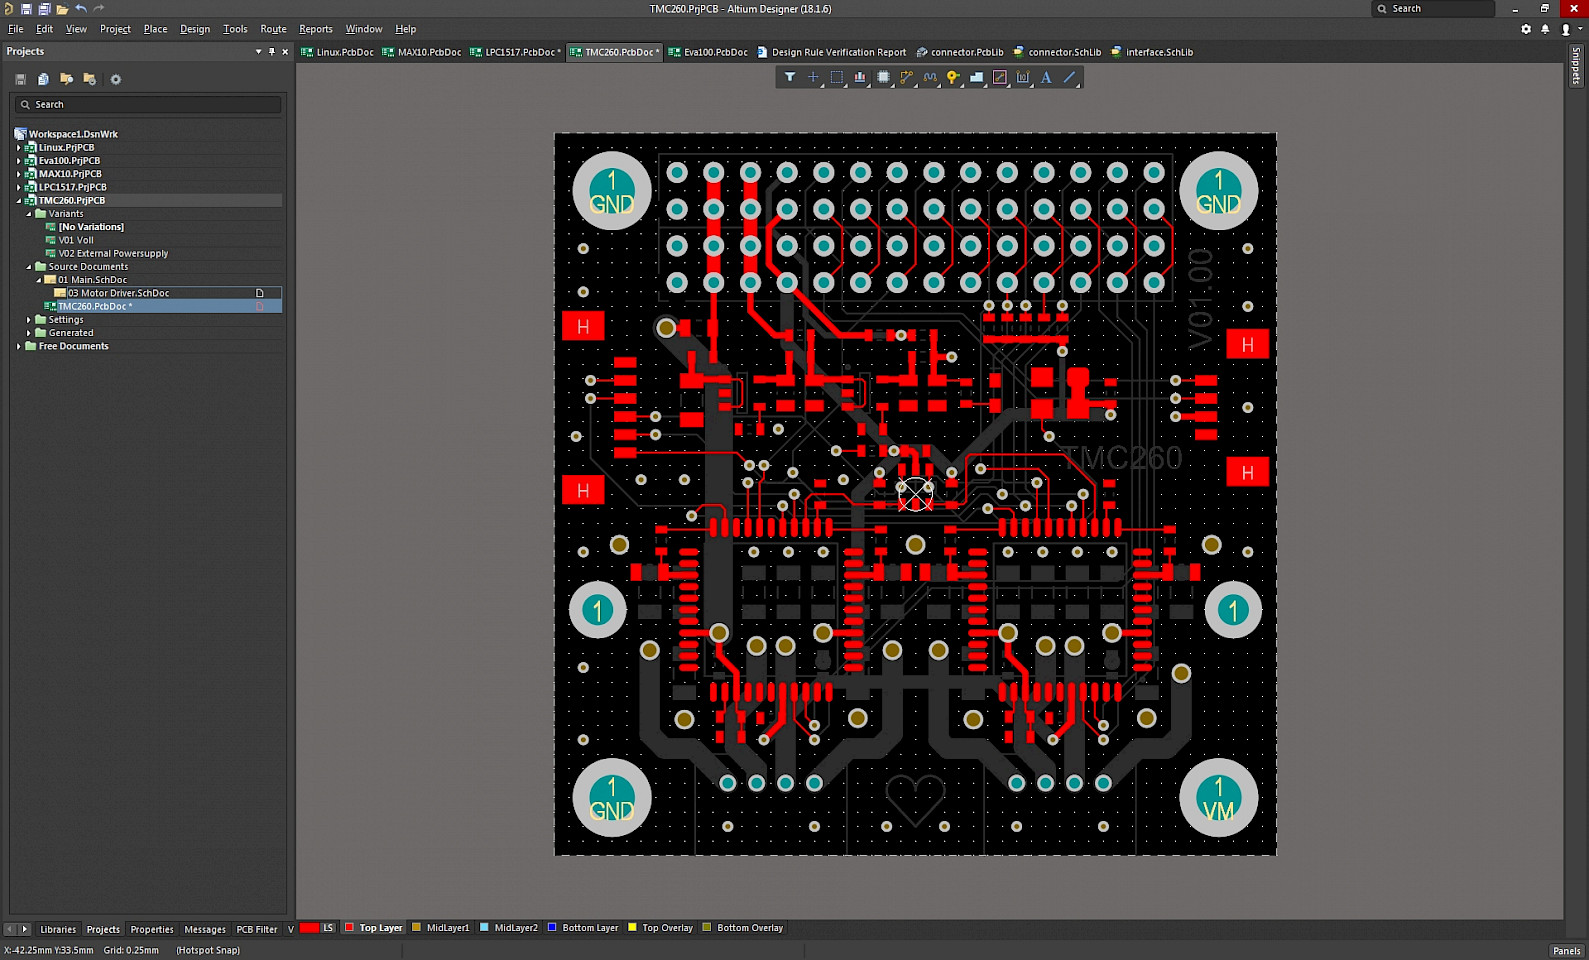This screenshot has height=960, width=1589.
Task: Expand the LPC1517.PrjPCB project node
Action: 19,187
